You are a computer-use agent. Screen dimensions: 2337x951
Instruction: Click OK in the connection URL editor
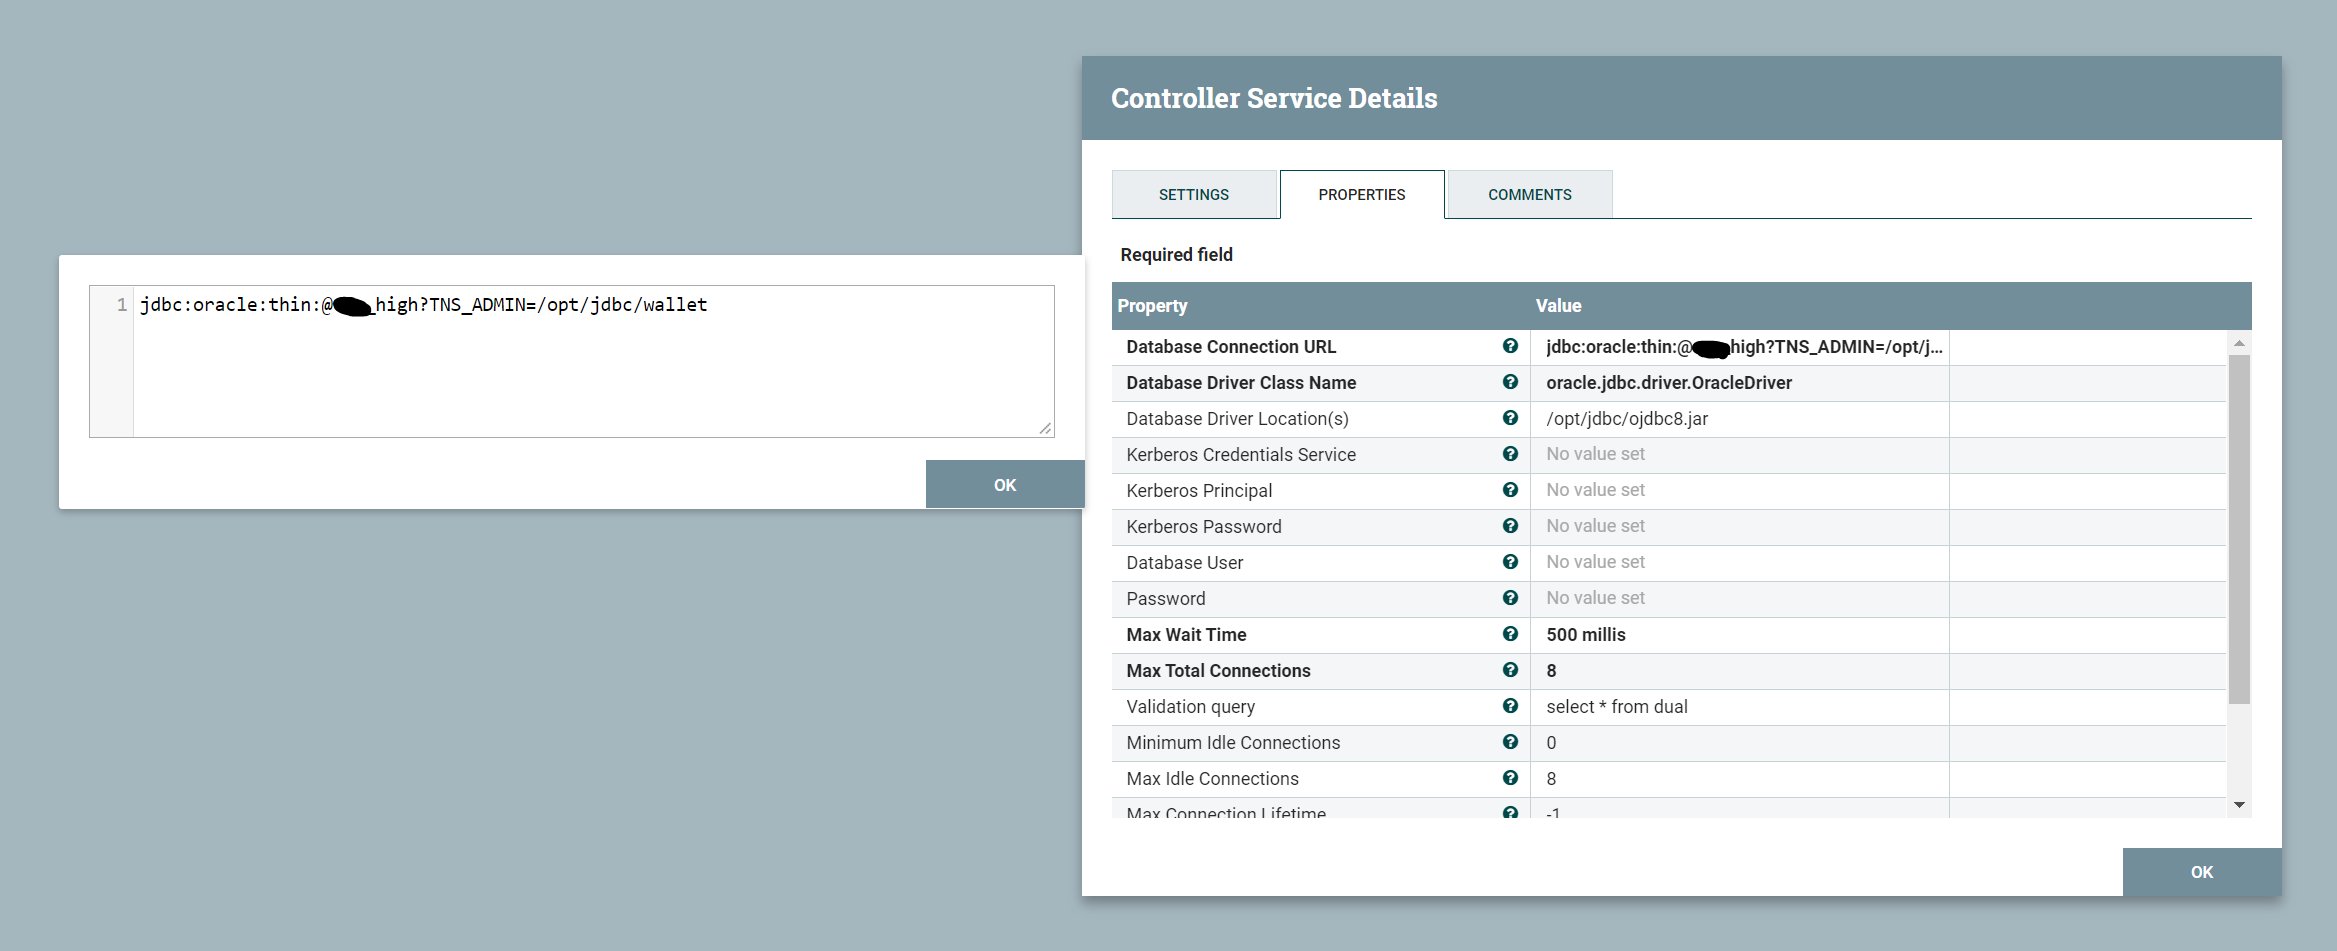pyautogui.click(x=1004, y=484)
